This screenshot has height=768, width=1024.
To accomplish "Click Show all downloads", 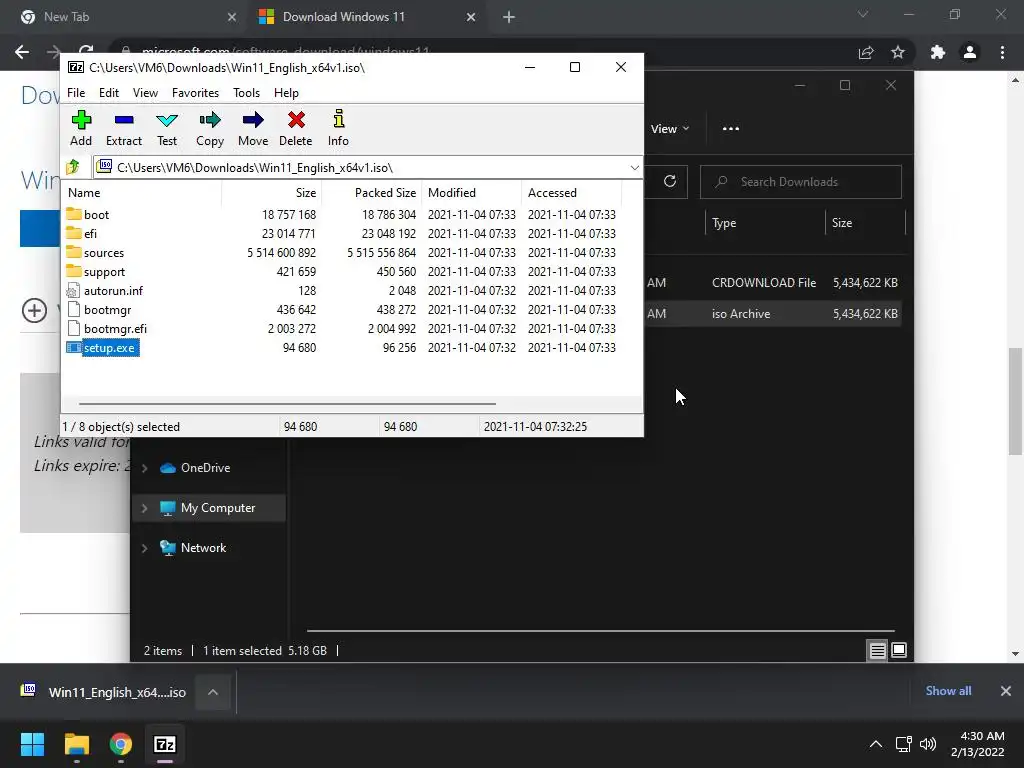I will pos(948,691).
